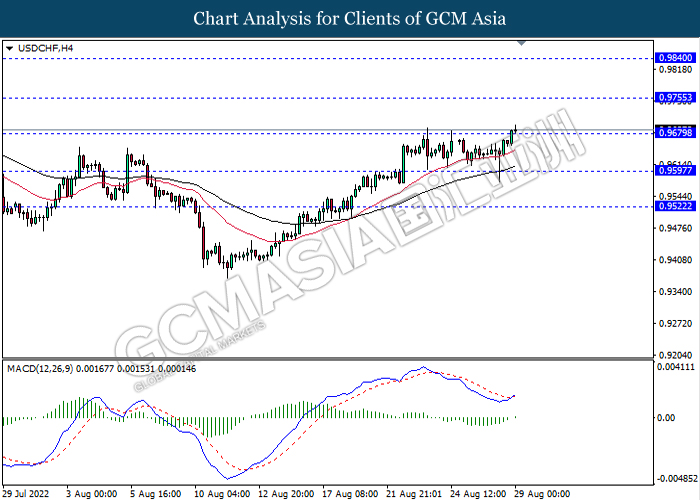Click the 0.94760 price axis value

point(675,228)
